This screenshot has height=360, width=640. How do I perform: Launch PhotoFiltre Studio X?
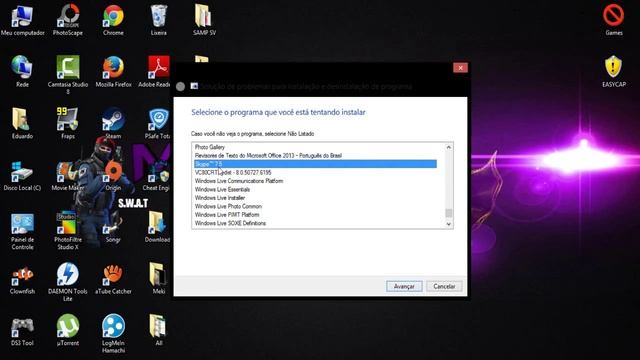point(68,231)
